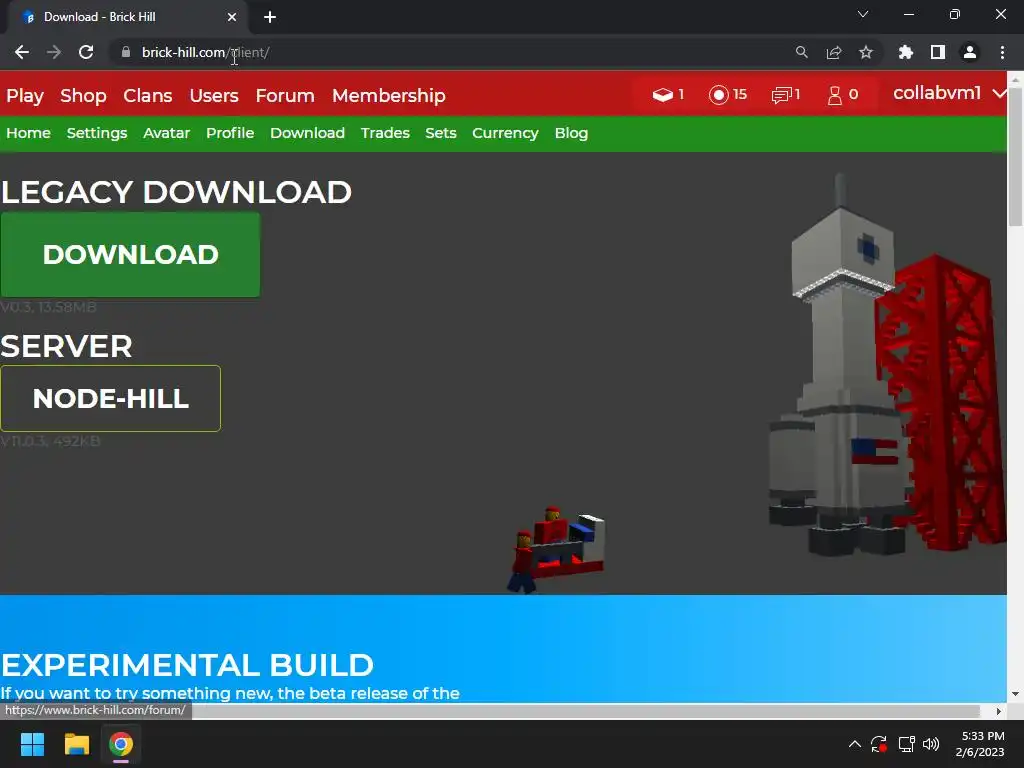Viewport: 1024px width, 768px height.
Task: Go to Home in the green bar
Action: tap(28, 133)
